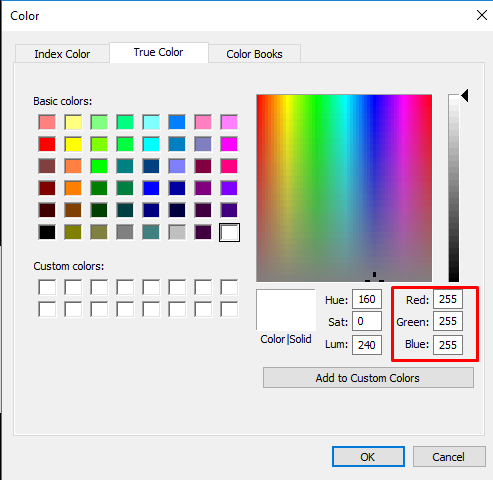Open the Color Books tab
Image resolution: width=493 pixels, height=480 pixels.
(254, 54)
